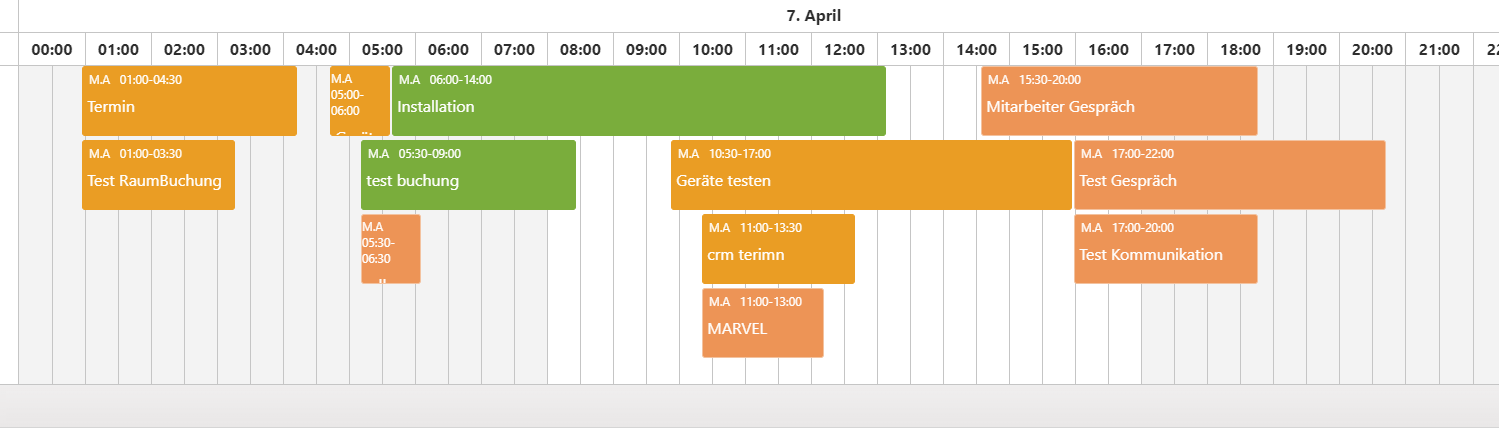Open the MARVEL event
Viewport: 1499px width, 430px height.
762,323
